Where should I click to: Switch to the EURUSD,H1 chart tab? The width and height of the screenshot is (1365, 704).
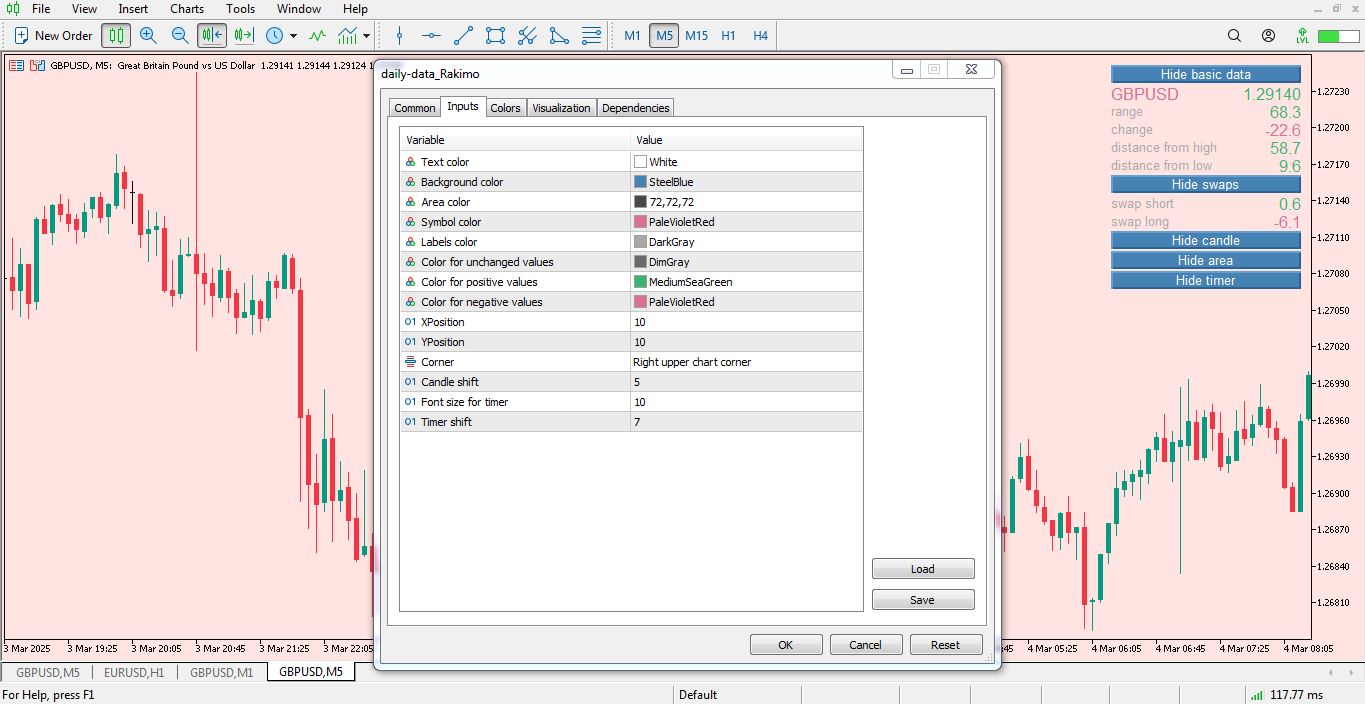tap(133, 673)
